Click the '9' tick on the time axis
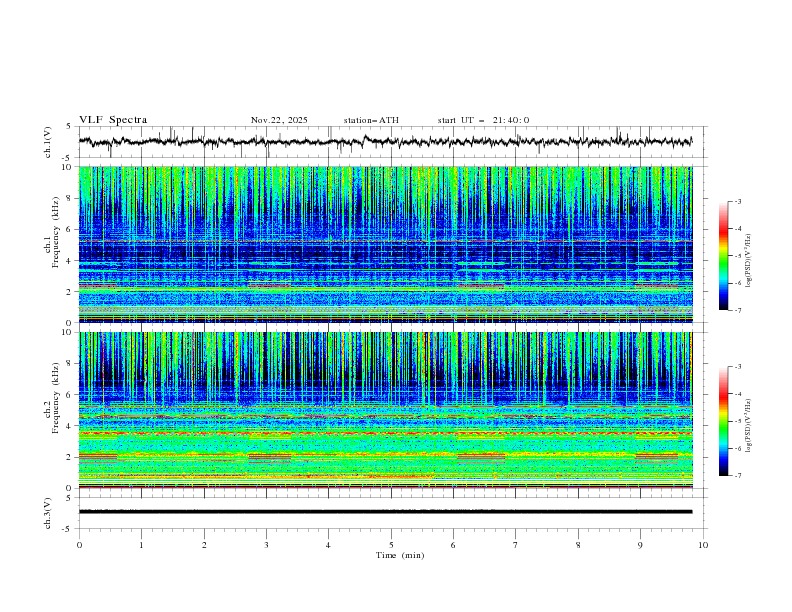 (640, 545)
